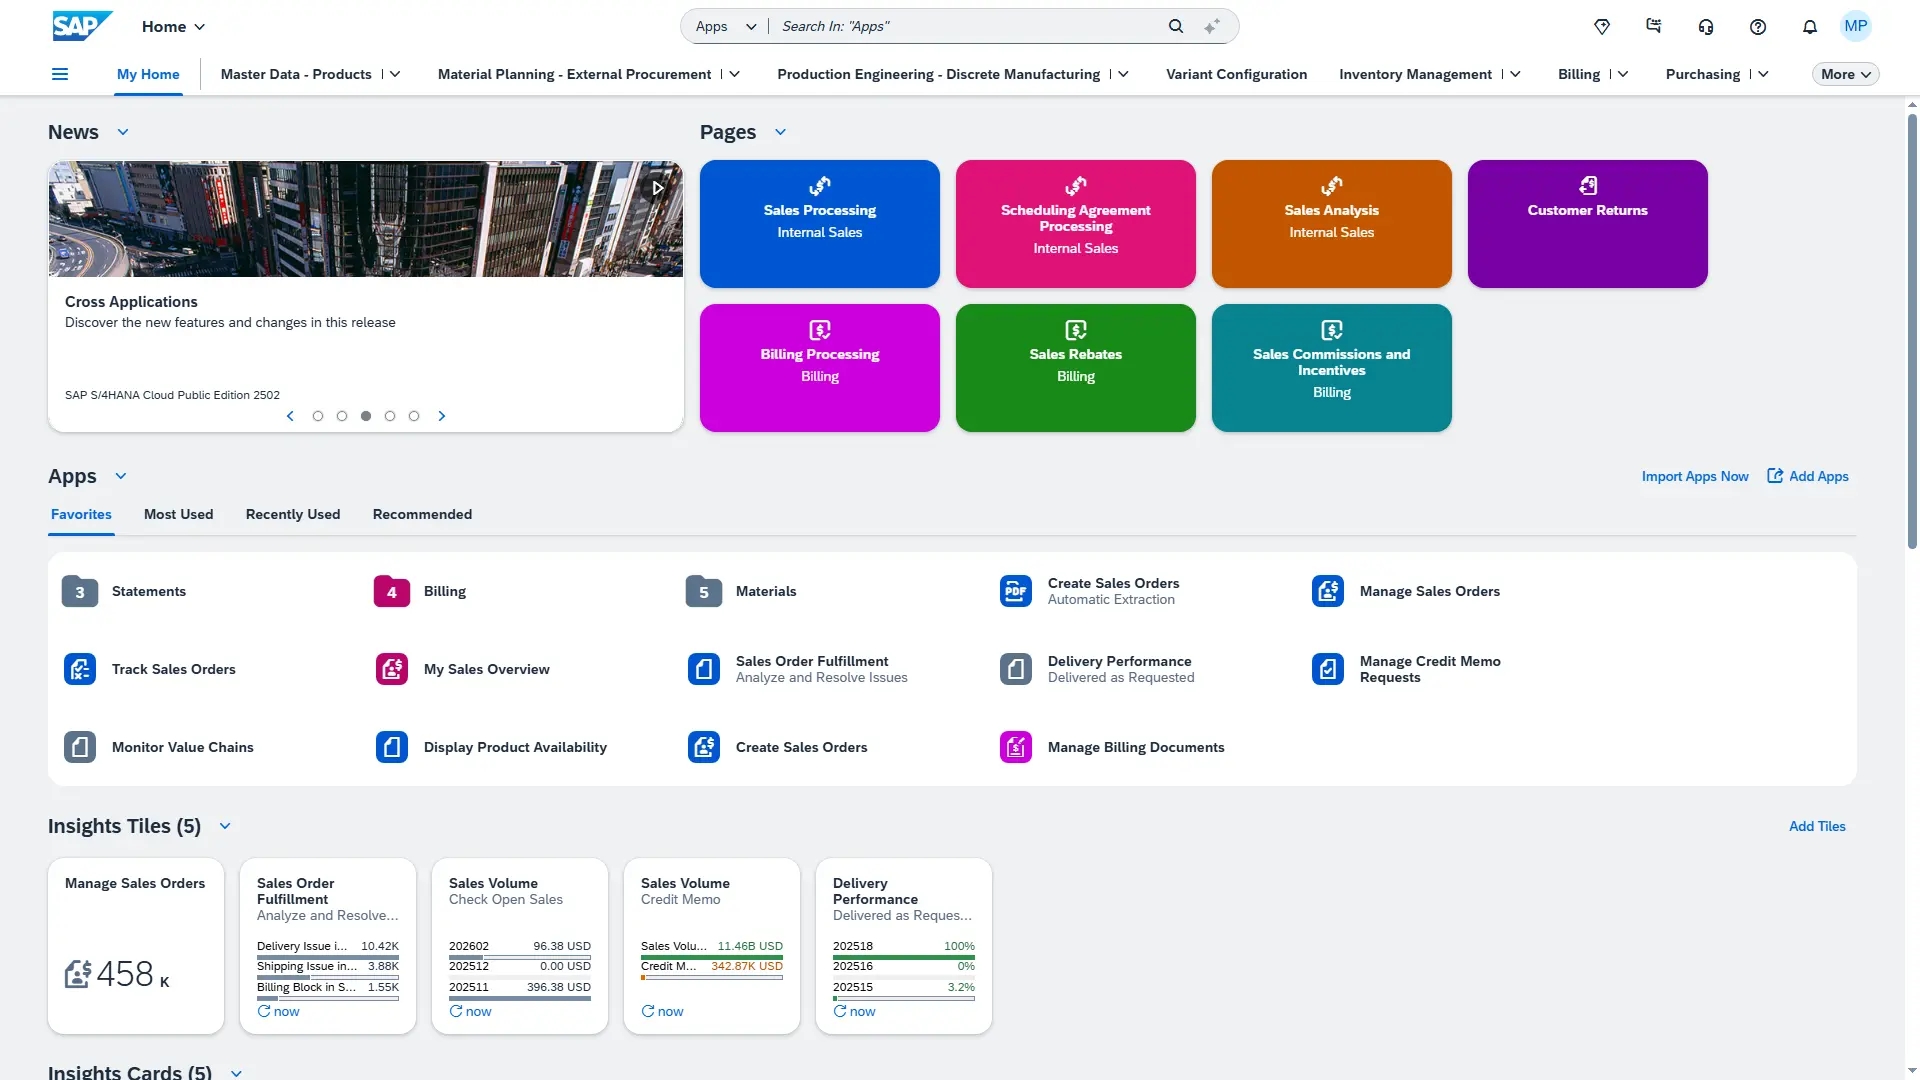Click the SAP logo
The width and height of the screenshot is (1920, 1080).
pos(81,26)
